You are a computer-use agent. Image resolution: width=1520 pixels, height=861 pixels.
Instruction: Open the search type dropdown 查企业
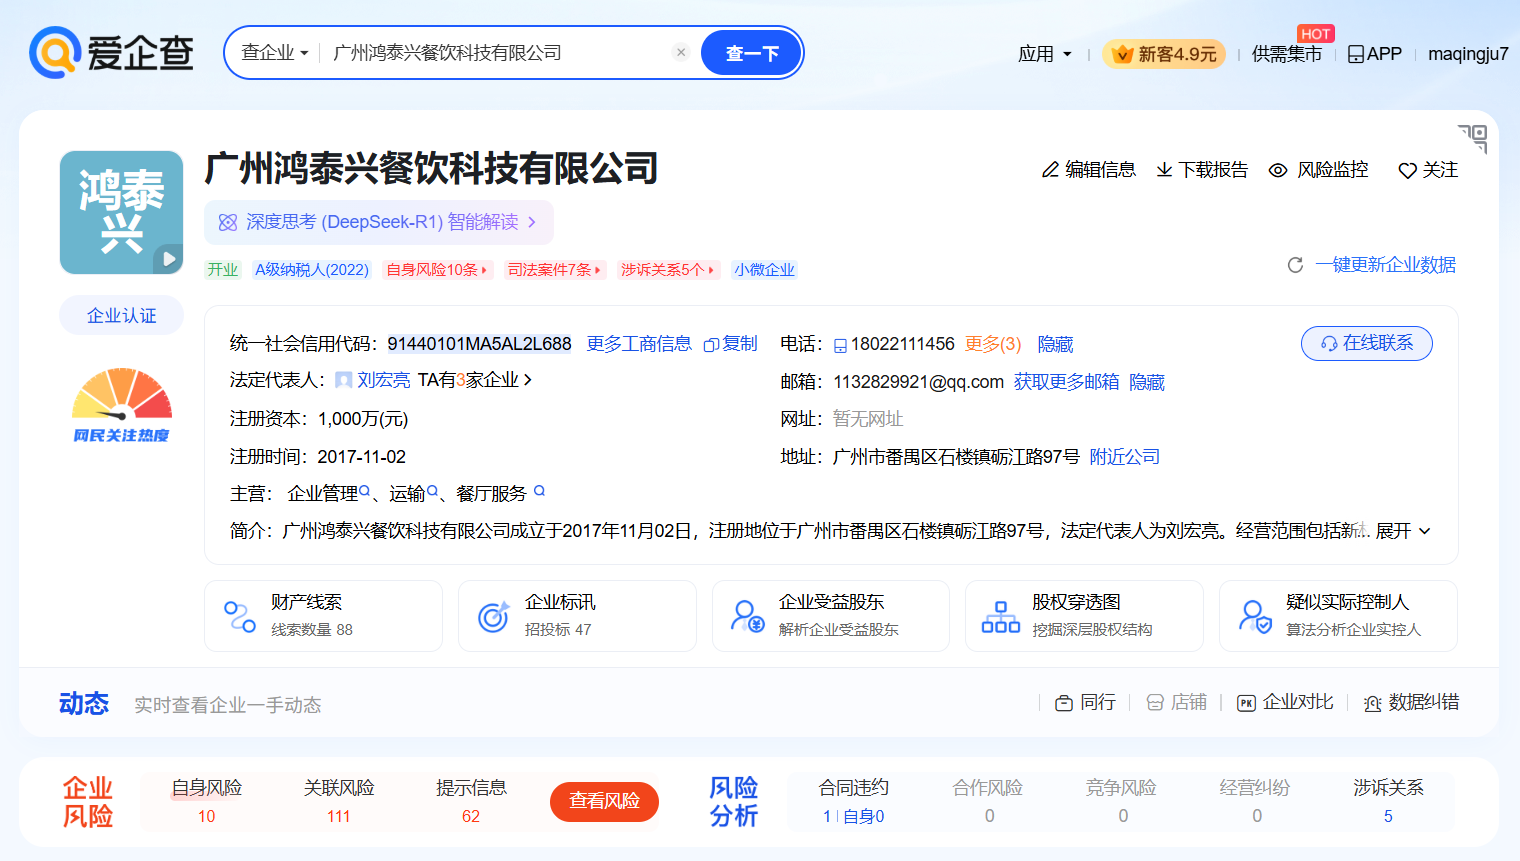click(x=275, y=53)
